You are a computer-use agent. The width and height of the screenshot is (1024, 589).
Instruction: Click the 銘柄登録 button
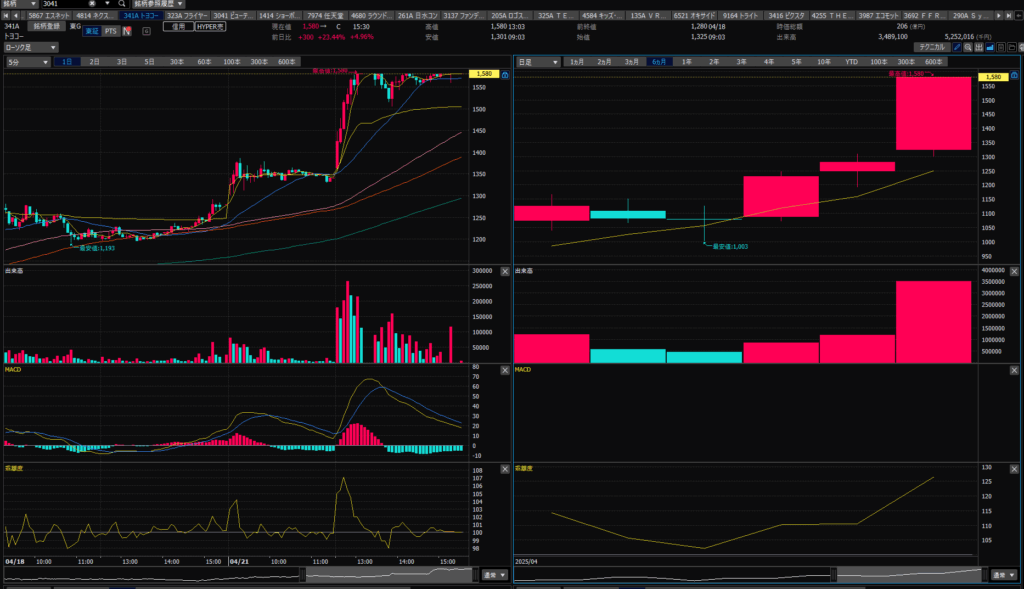point(47,27)
